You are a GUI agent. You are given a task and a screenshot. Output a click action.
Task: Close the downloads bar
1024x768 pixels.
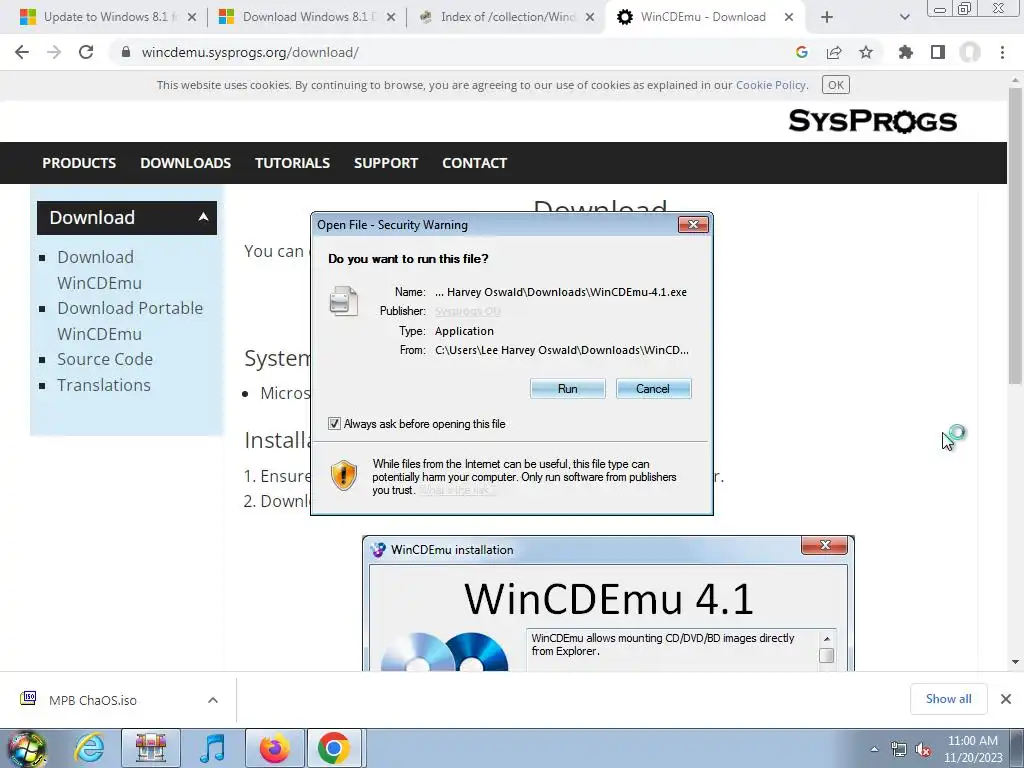[1006, 699]
